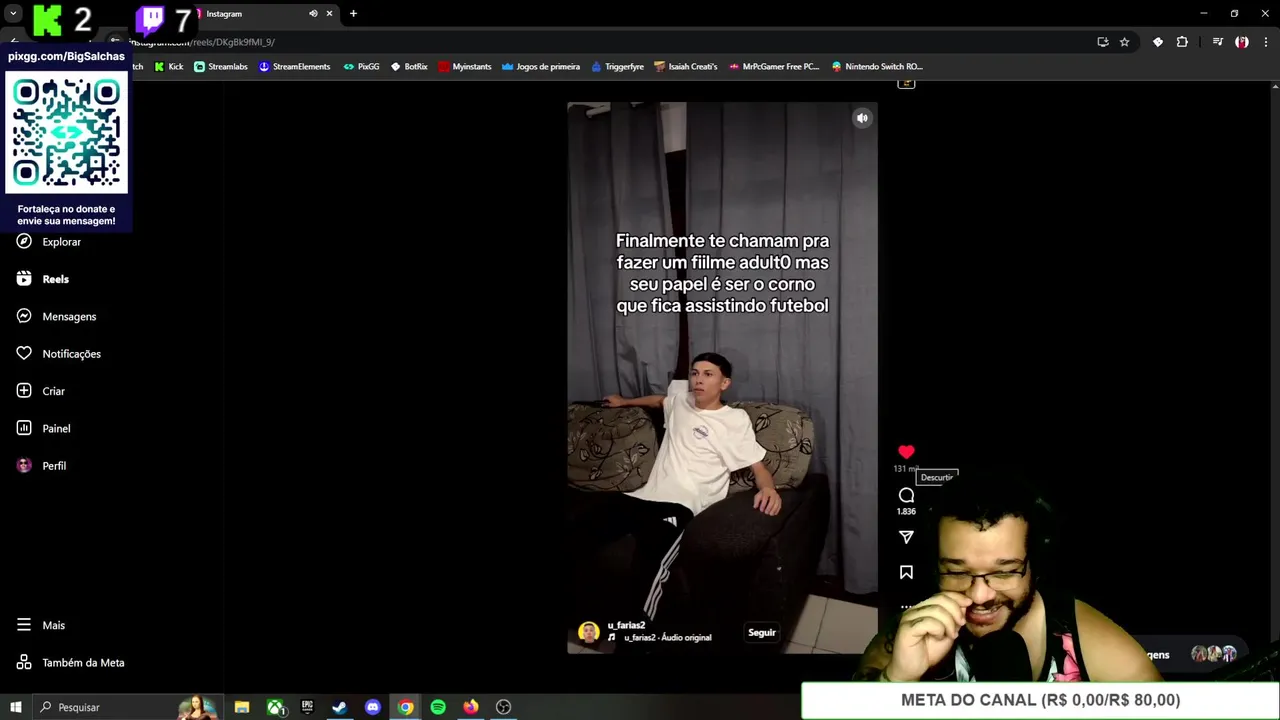Open OBS Studio from taskbar
Screen dimensions: 1280x720
pos(504,707)
